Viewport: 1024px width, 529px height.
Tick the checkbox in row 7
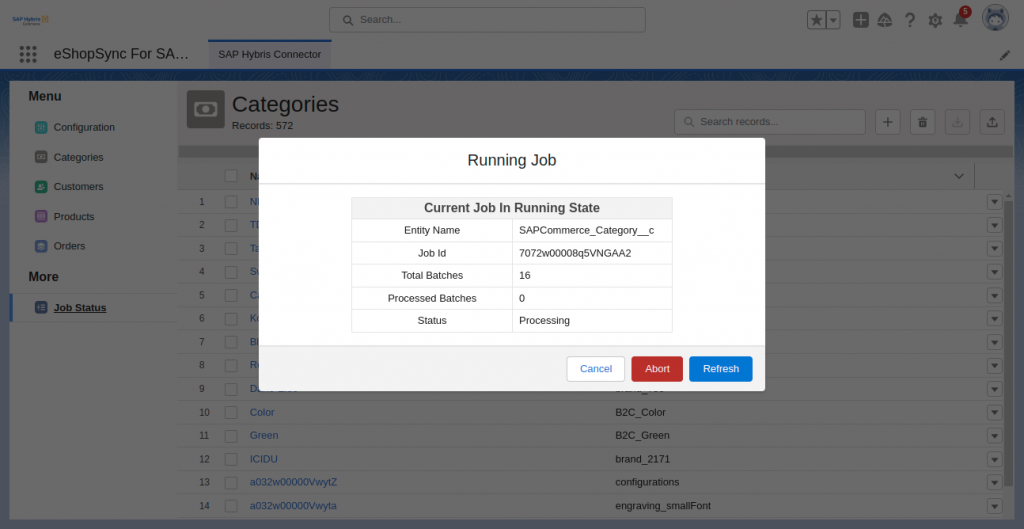(231, 342)
